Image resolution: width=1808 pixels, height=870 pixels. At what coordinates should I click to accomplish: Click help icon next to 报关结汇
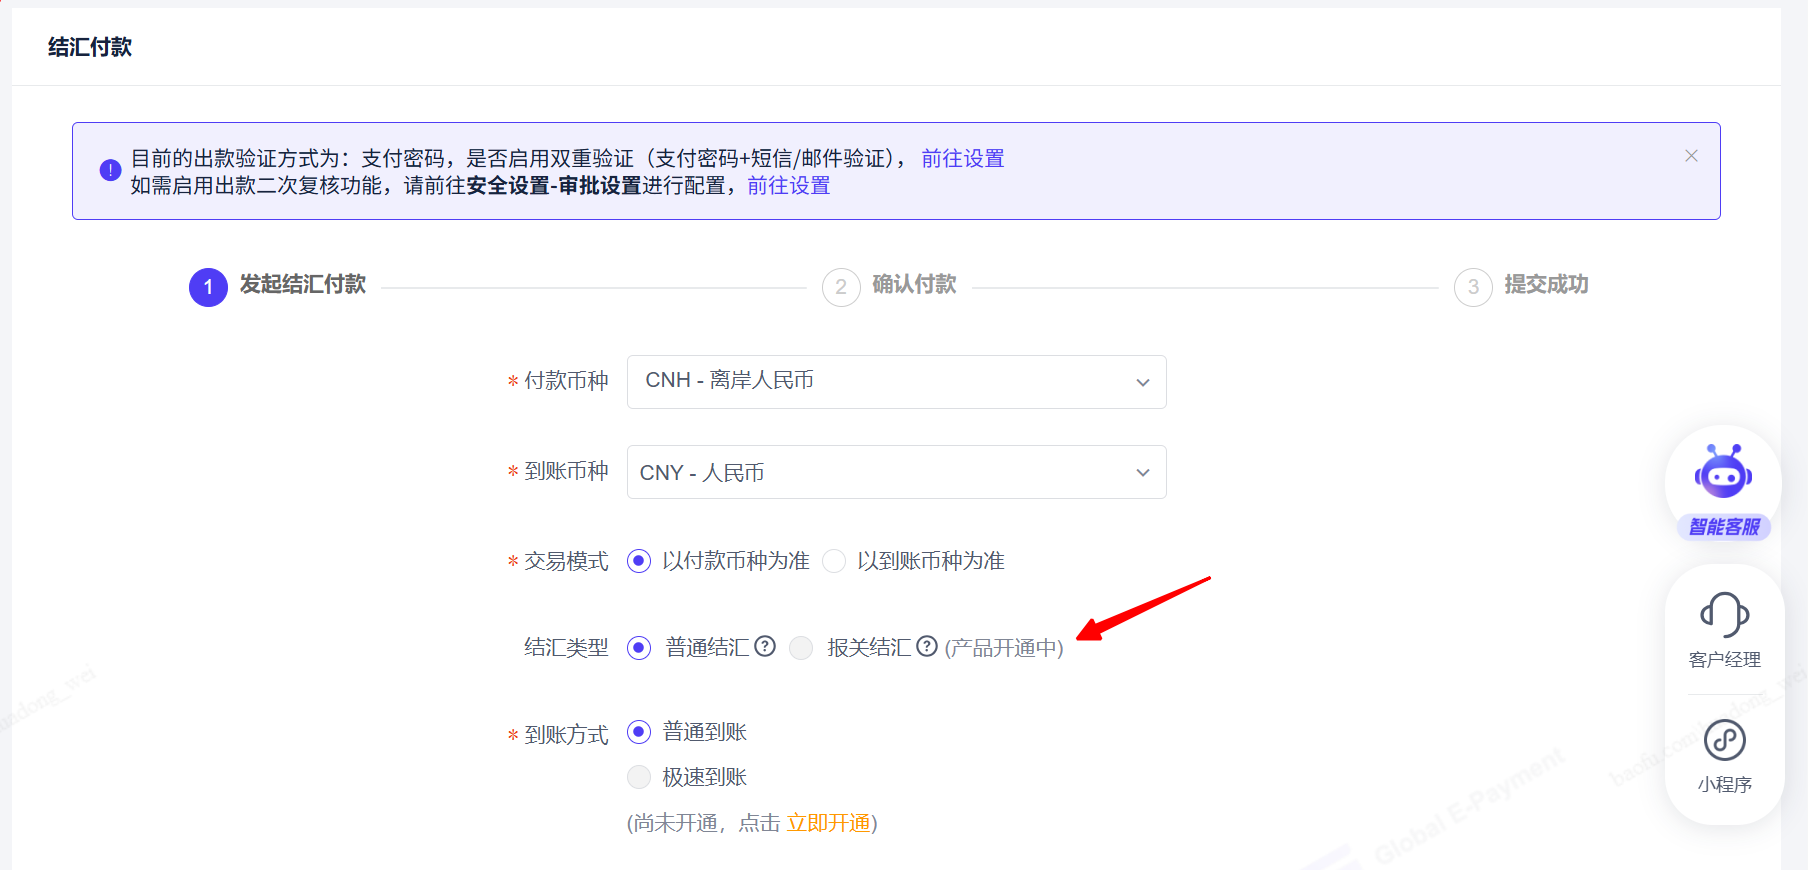[x=927, y=646]
